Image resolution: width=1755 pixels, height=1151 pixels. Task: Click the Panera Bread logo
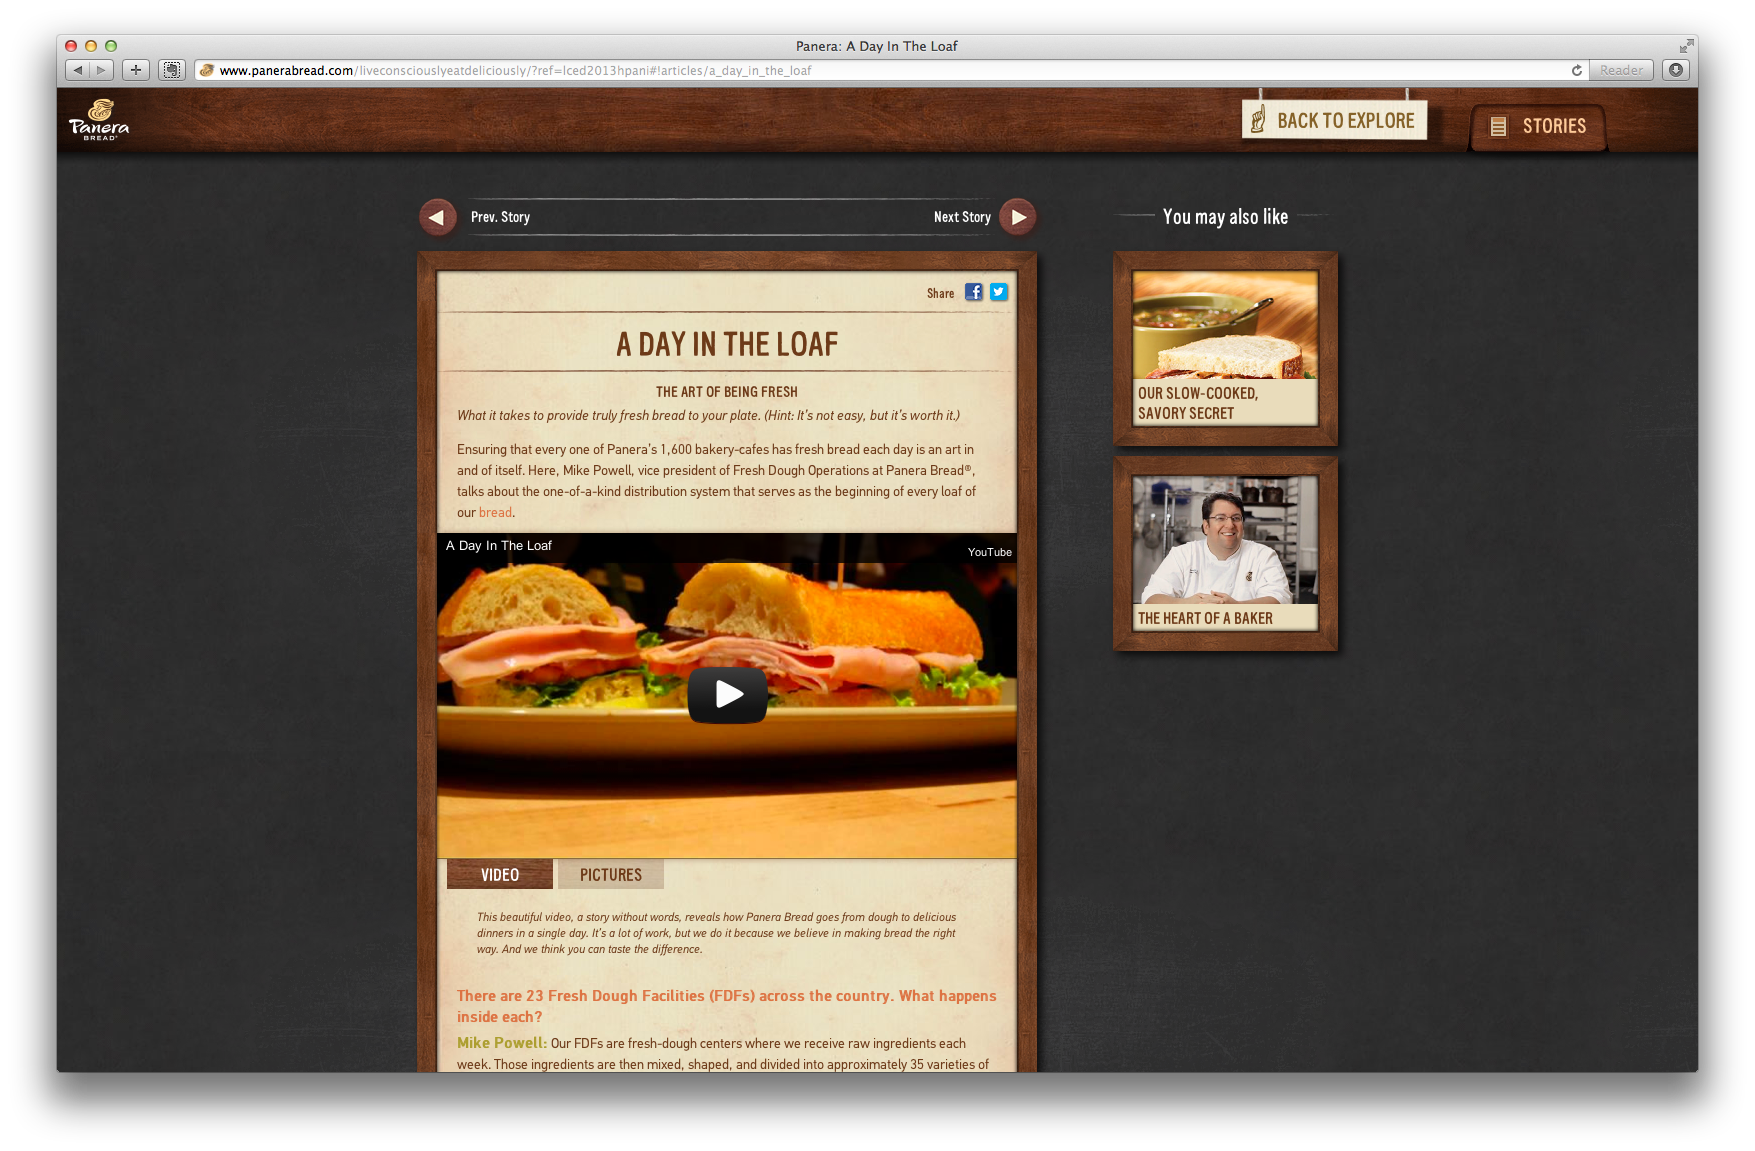[x=99, y=119]
